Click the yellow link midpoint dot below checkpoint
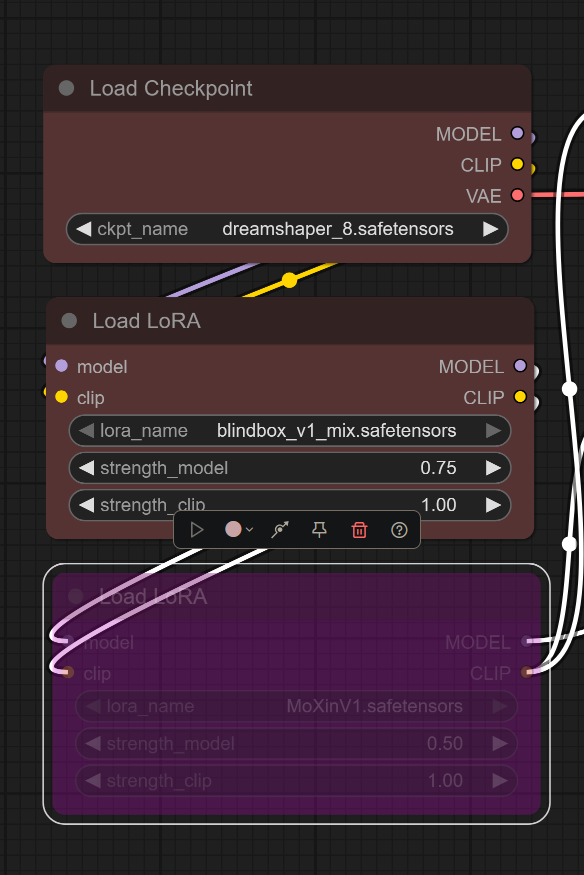 click(x=289, y=280)
